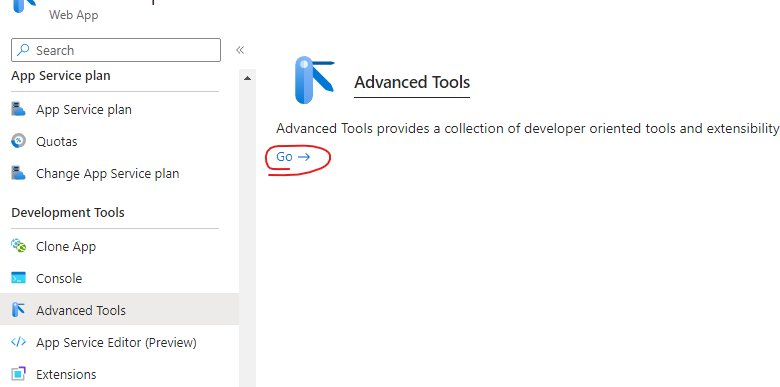Click the Quotas icon
The height and width of the screenshot is (387, 780).
(x=18, y=141)
